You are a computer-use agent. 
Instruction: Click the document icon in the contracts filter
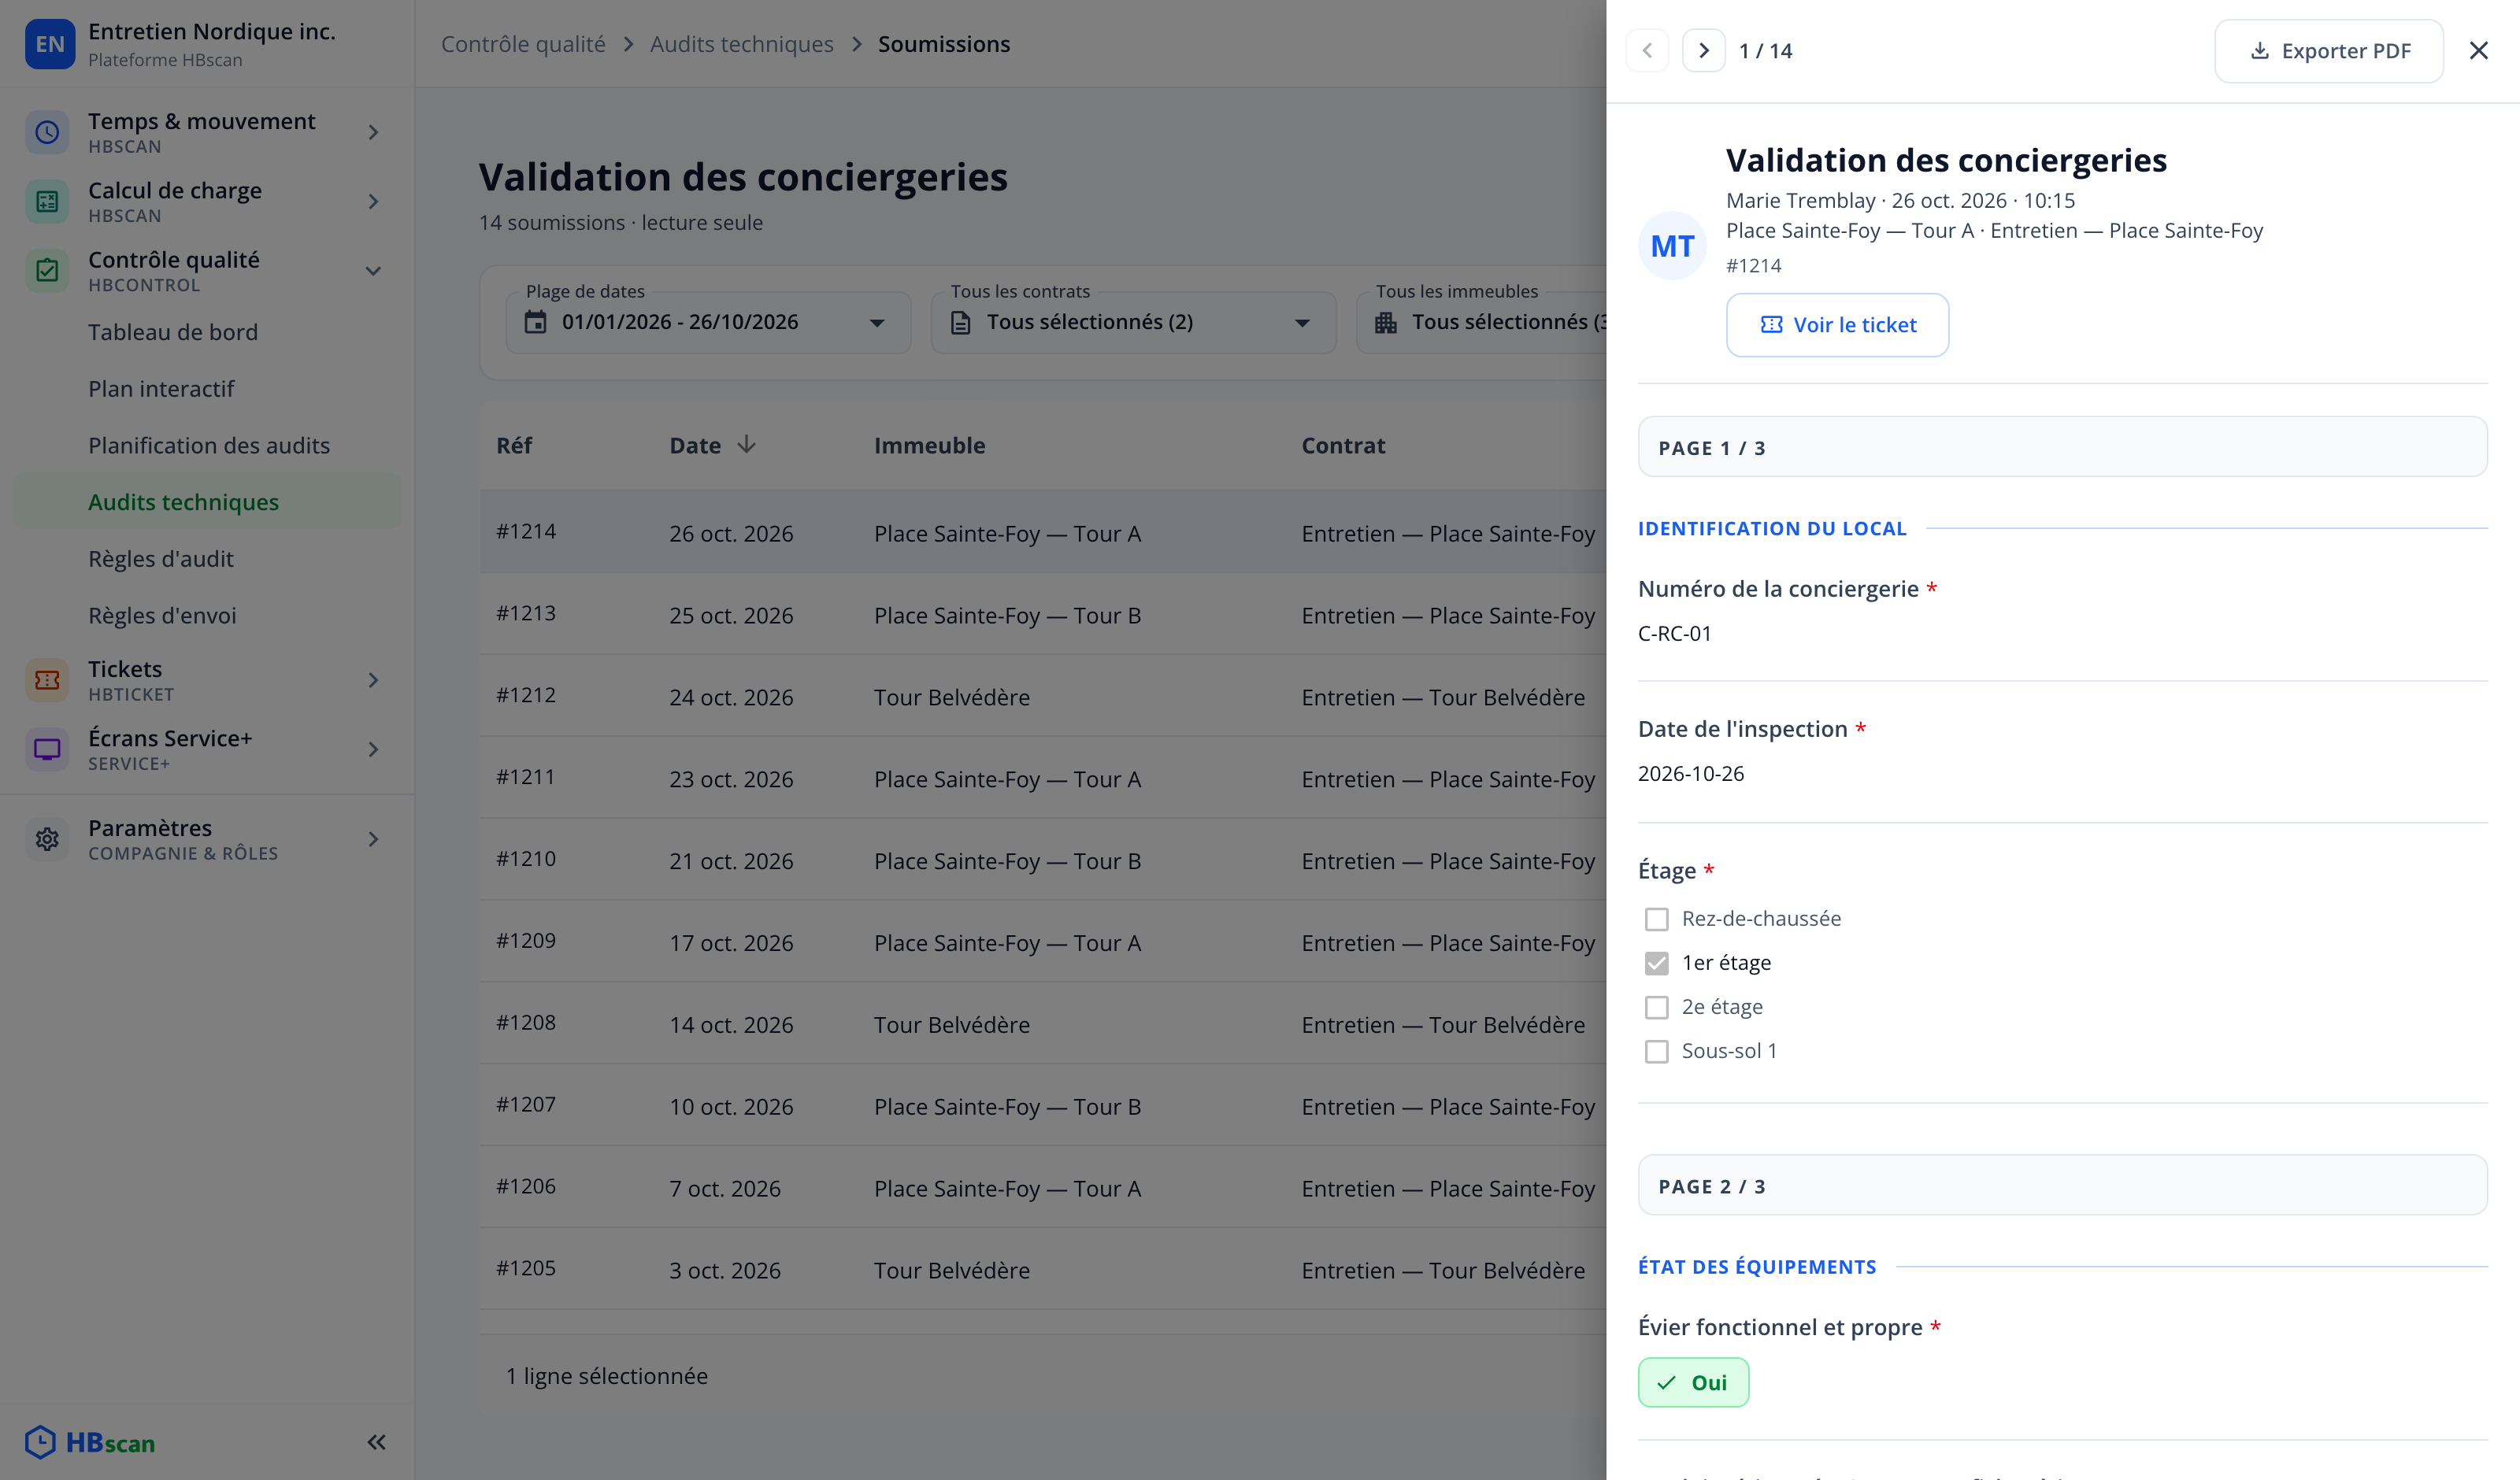coord(961,322)
